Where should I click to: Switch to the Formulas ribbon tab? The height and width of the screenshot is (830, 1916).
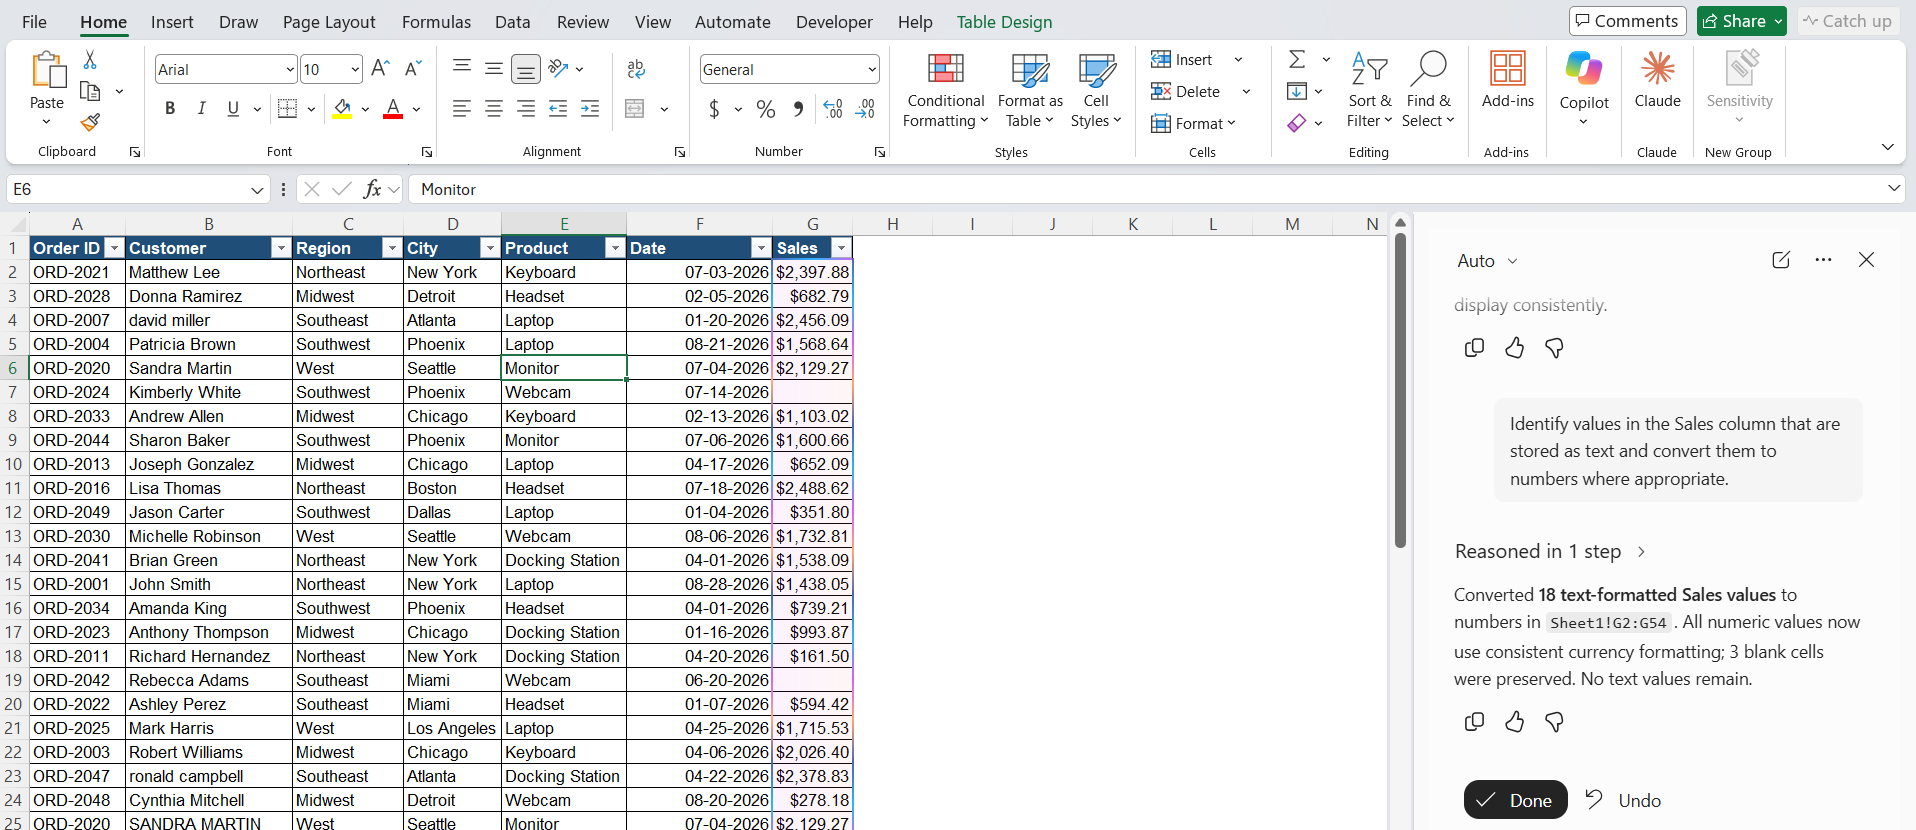(x=436, y=22)
